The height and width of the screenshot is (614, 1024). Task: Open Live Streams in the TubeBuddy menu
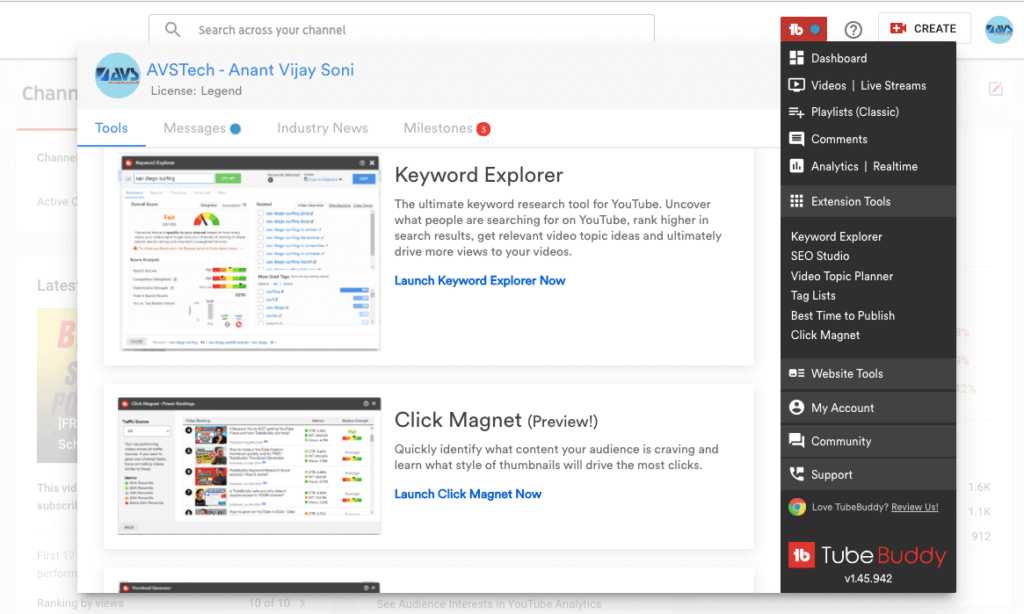(893, 86)
